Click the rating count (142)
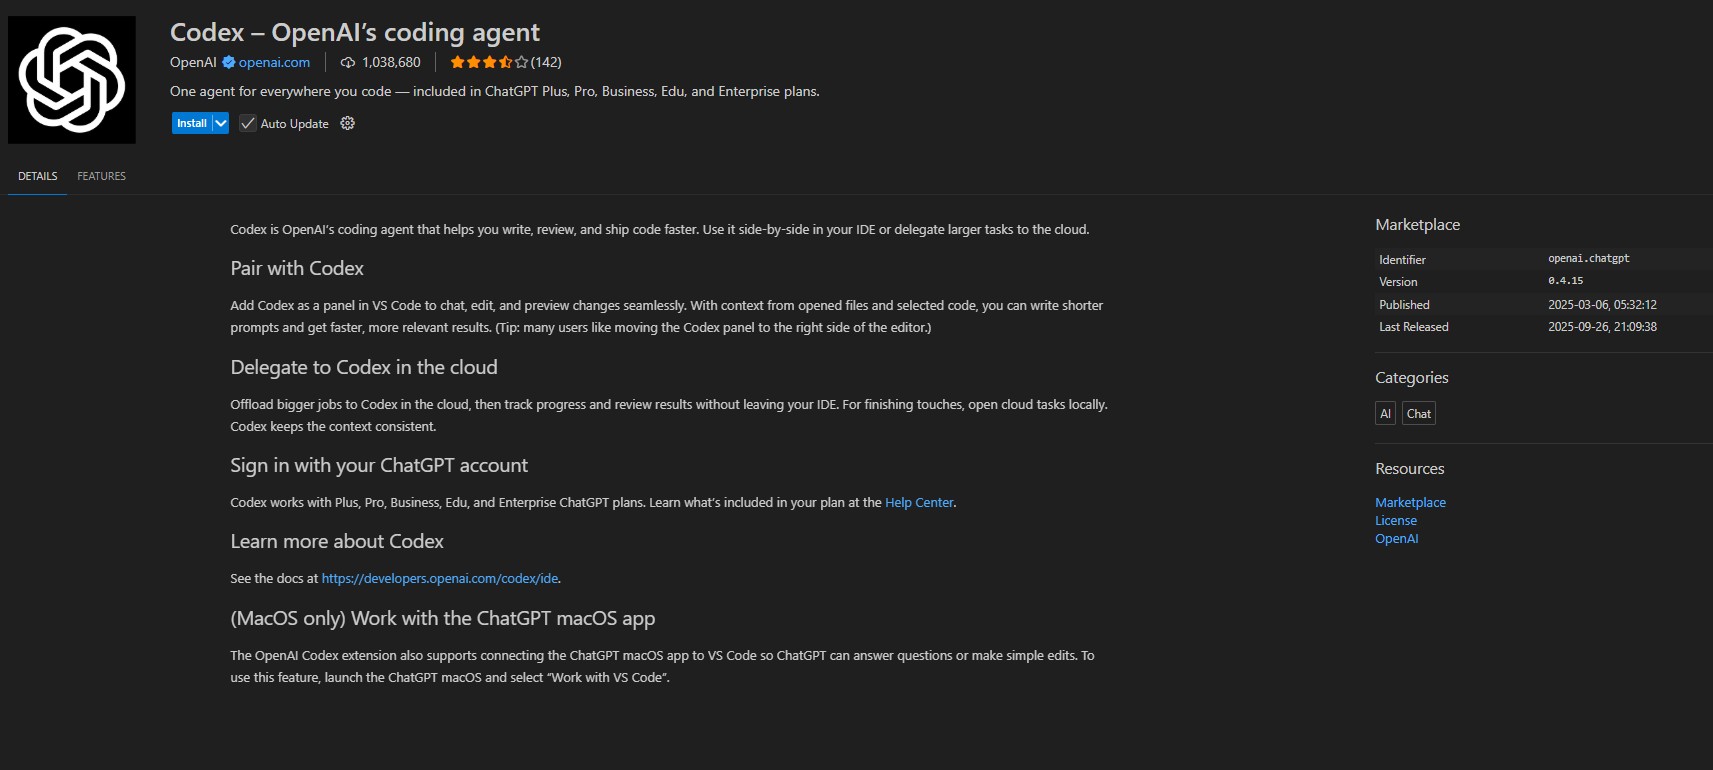 (546, 62)
